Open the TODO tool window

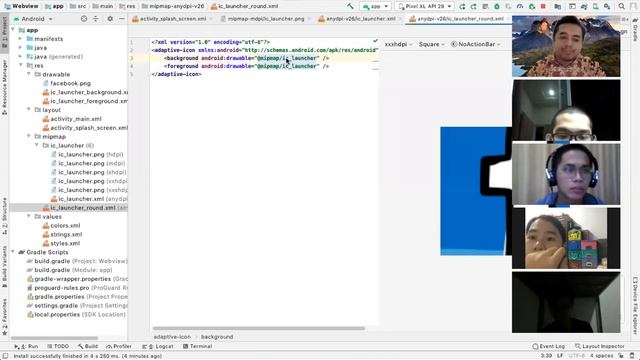coord(58,346)
